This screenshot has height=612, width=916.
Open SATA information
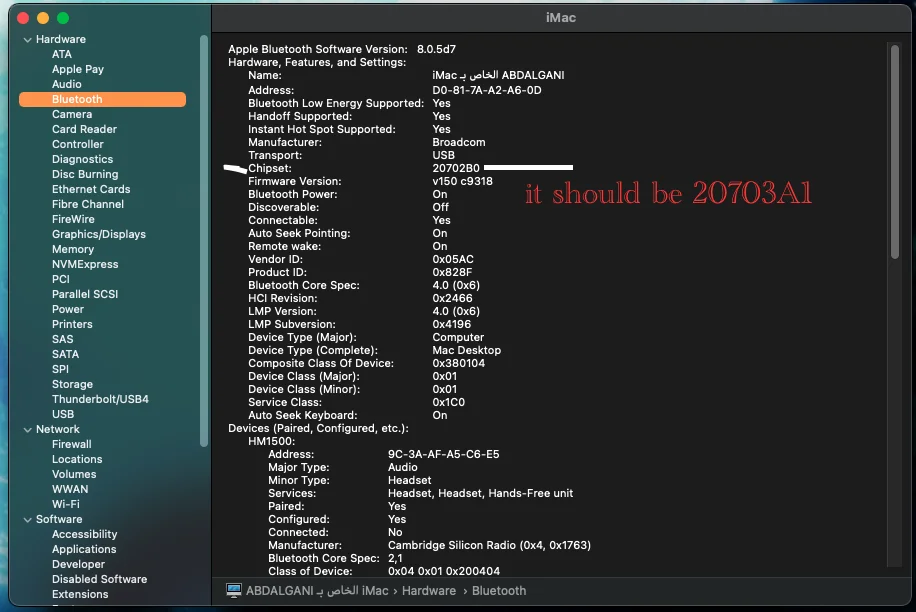tap(65, 354)
